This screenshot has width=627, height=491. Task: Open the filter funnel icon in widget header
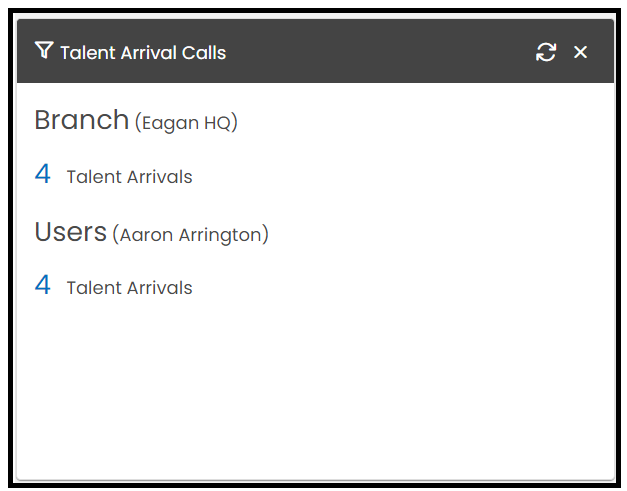(x=44, y=50)
